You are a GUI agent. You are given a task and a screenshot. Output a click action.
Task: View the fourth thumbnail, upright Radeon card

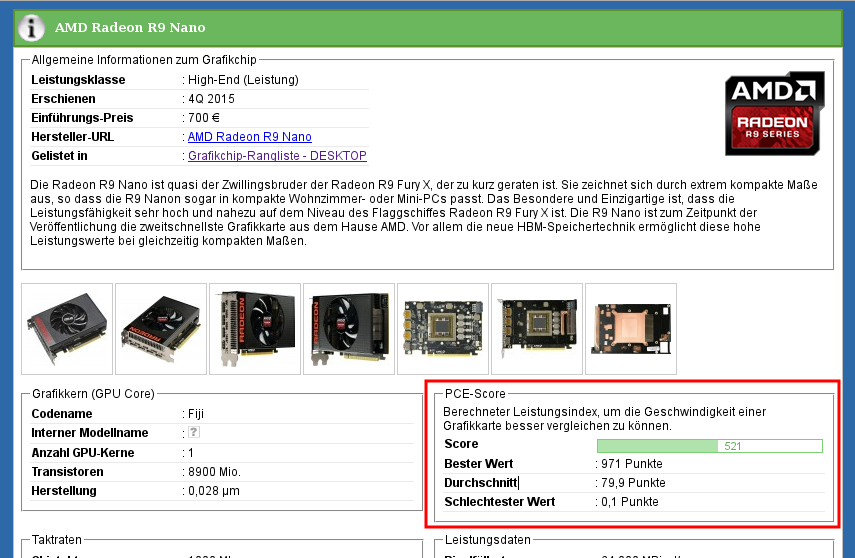[x=348, y=329]
